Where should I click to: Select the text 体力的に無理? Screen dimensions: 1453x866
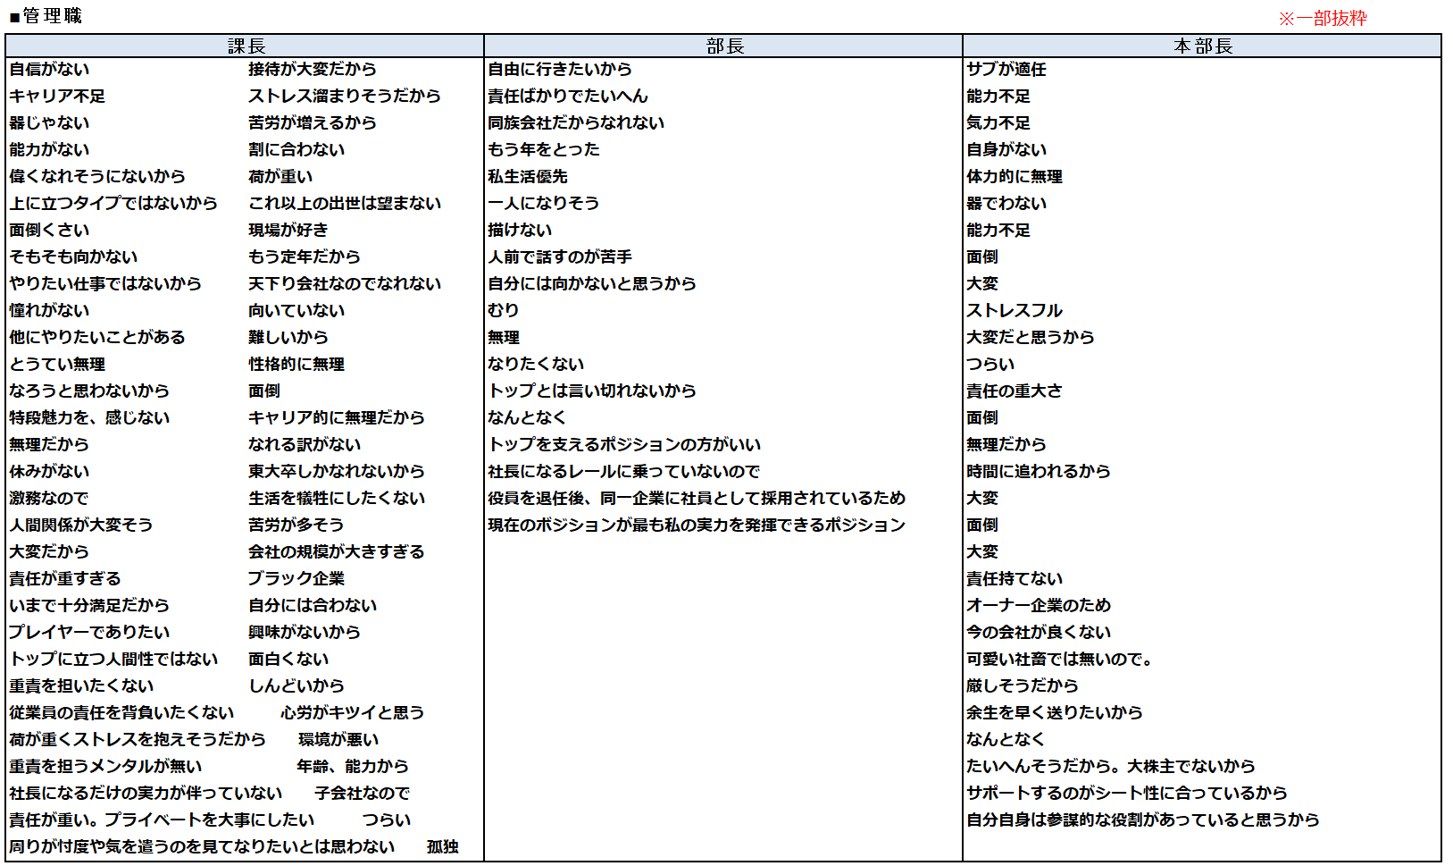tap(1014, 176)
